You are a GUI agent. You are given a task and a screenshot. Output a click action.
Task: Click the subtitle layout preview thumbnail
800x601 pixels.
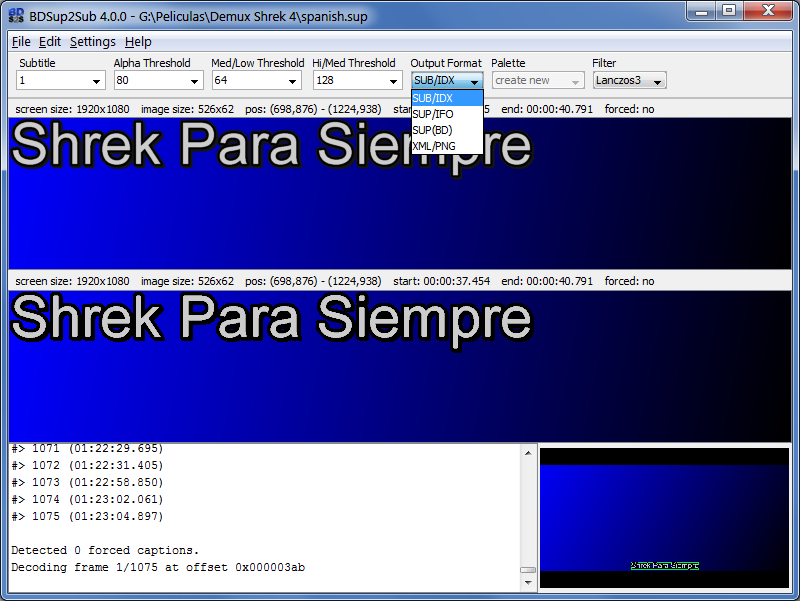pyautogui.click(x=664, y=518)
